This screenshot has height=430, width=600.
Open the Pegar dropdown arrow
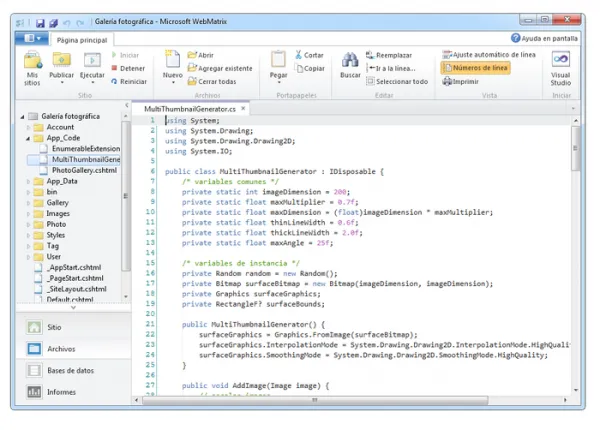(279, 82)
